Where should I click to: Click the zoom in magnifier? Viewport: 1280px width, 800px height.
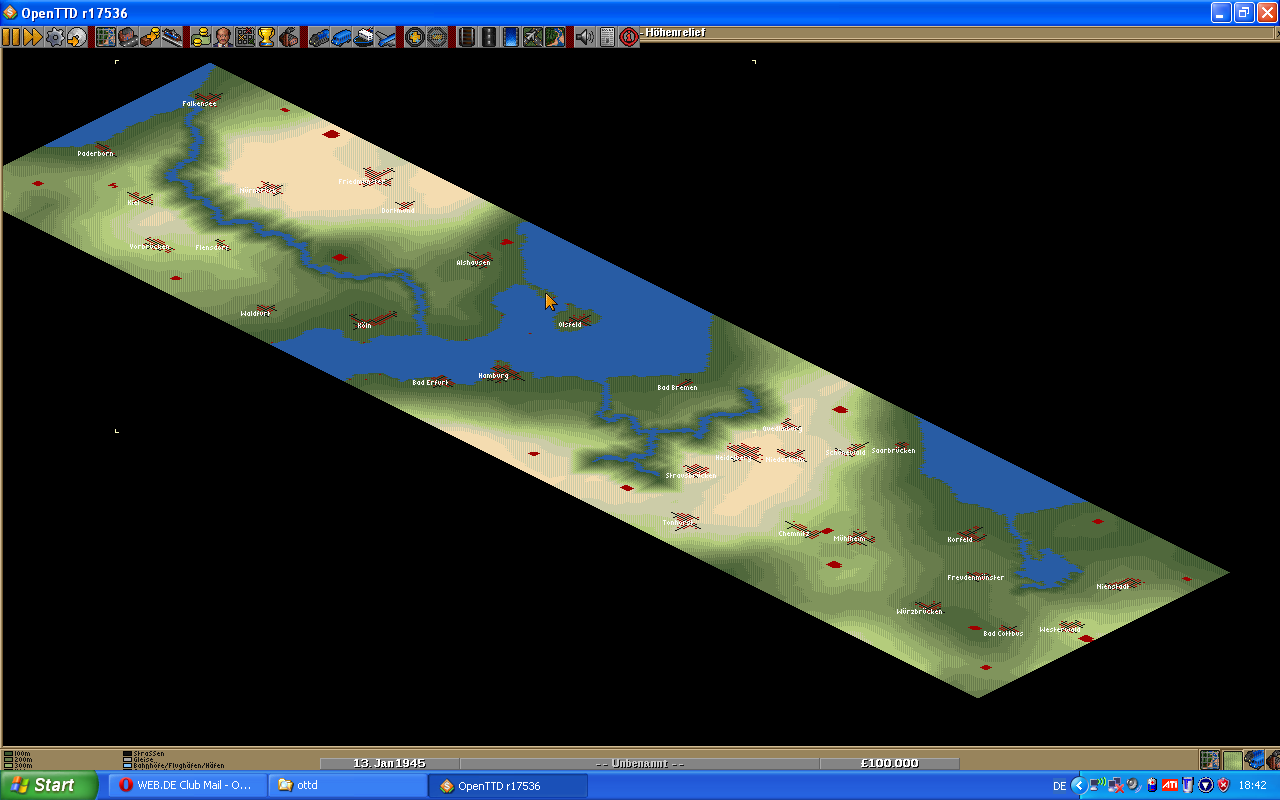pos(414,37)
